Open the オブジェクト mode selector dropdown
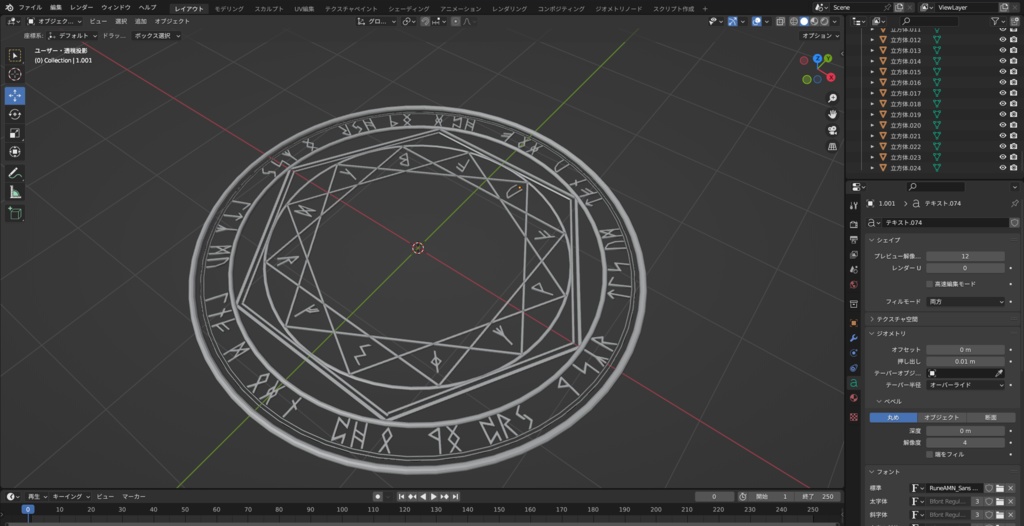Image resolution: width=1024 pixels, height=526 pixels. pos(55,22)
